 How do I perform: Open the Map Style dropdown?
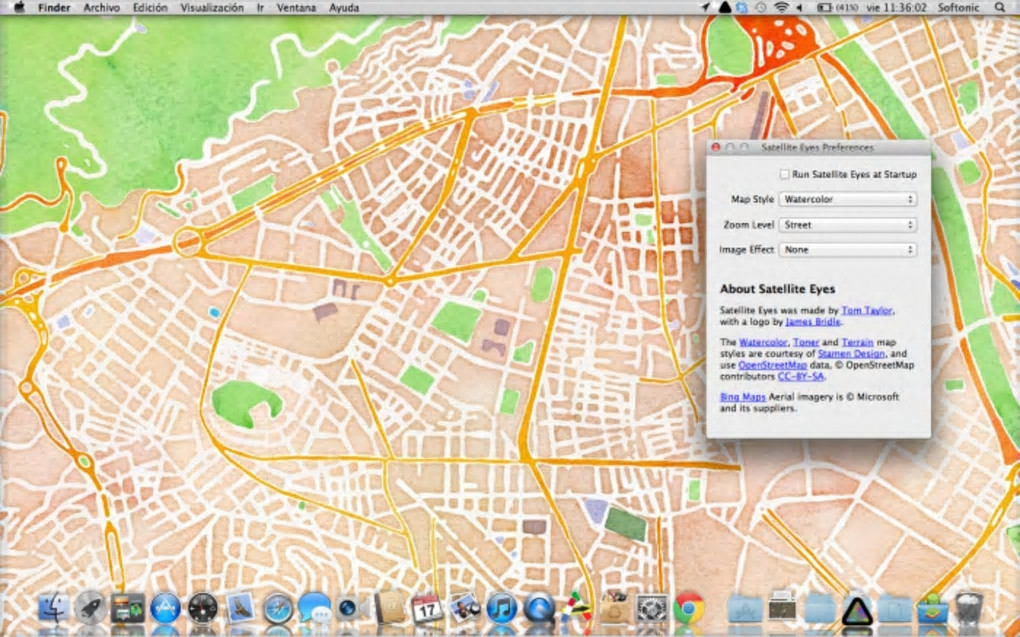[847, 199]
